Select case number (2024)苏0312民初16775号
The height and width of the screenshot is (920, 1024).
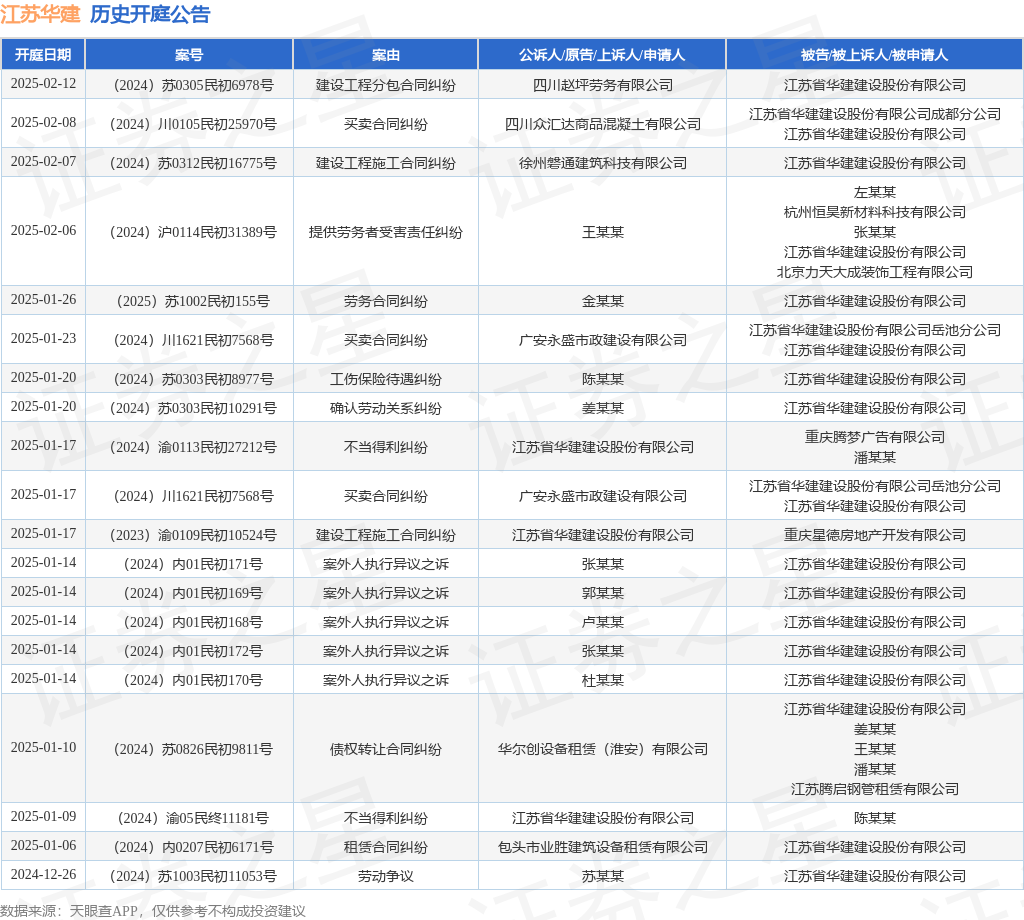(193, 163)
